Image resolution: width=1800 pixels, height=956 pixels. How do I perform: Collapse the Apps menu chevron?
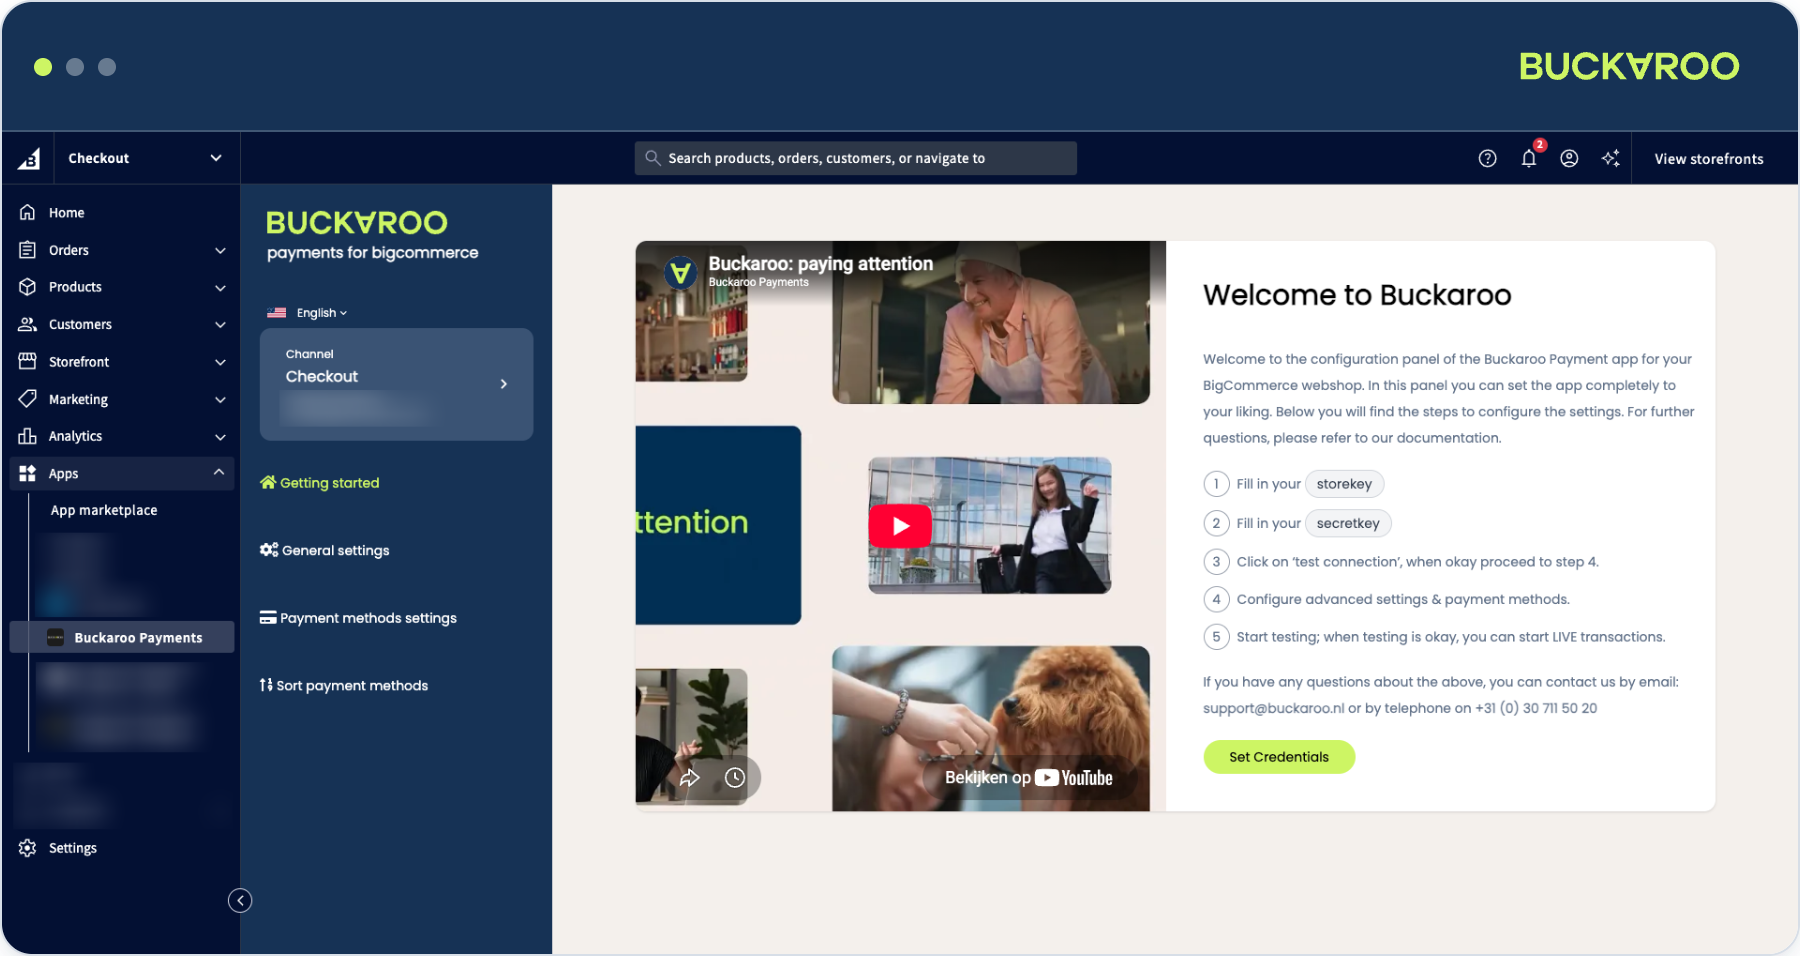tap(219, 472)
